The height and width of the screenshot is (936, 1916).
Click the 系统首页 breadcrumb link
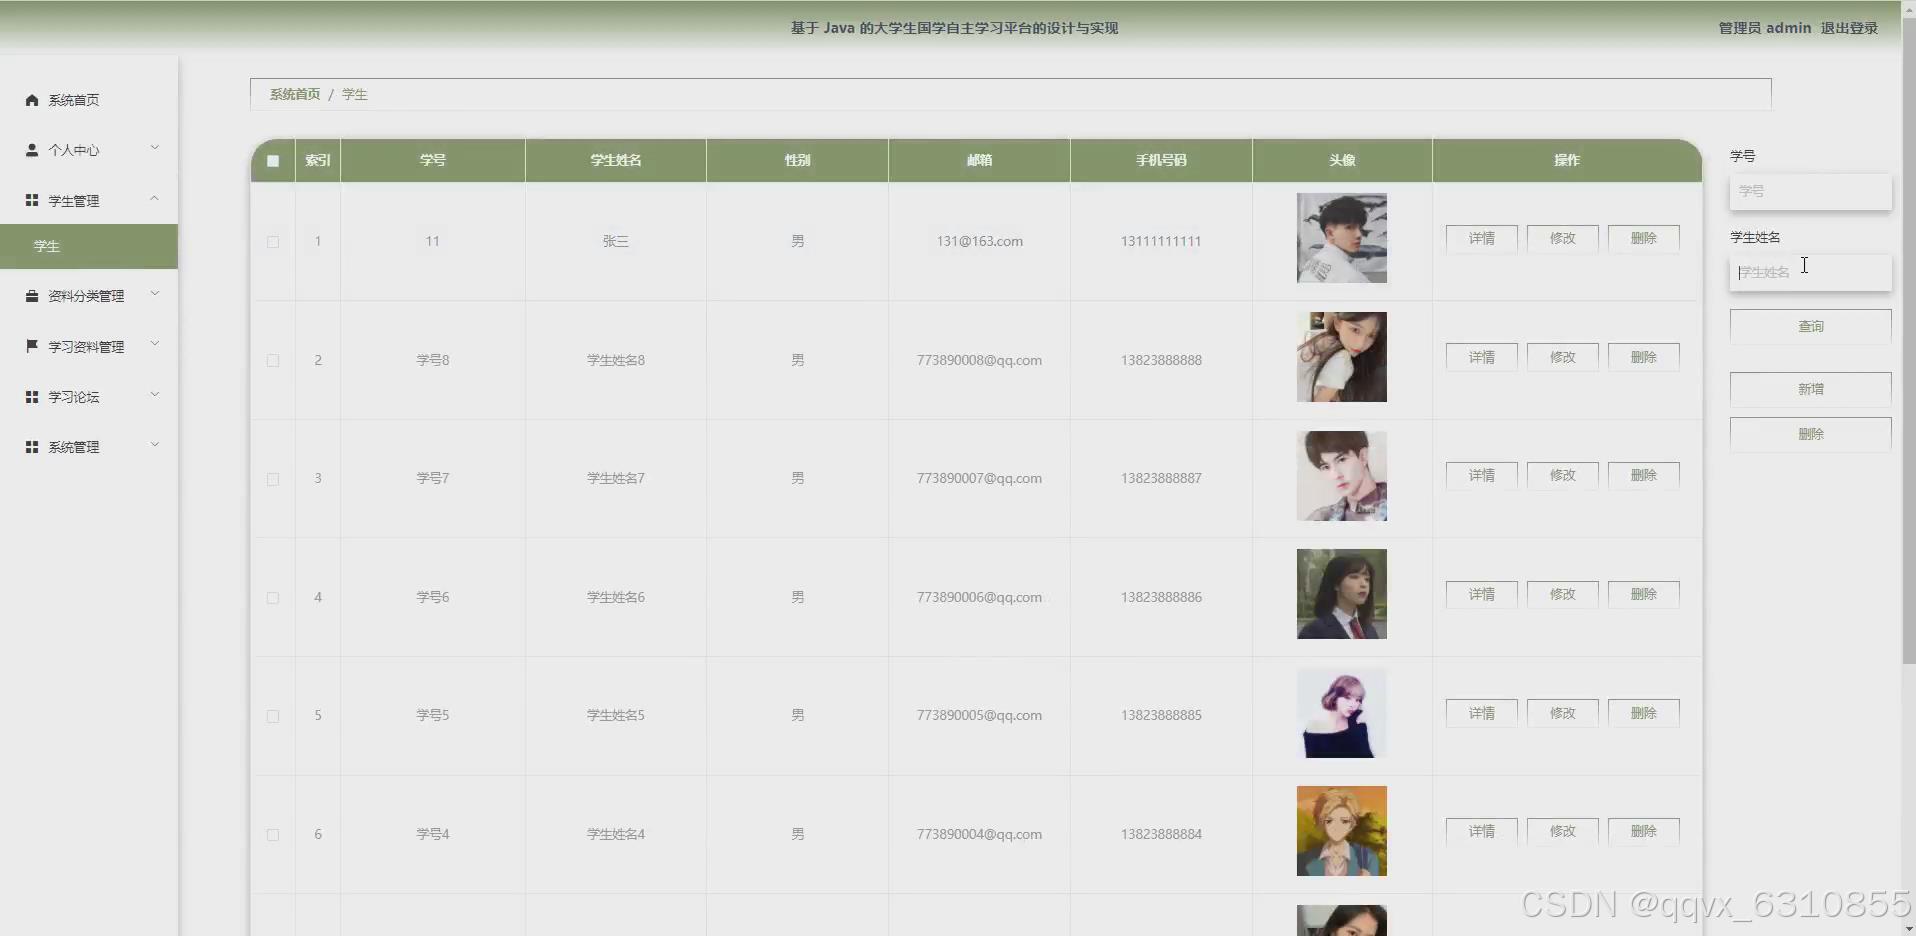pos(295,94)
